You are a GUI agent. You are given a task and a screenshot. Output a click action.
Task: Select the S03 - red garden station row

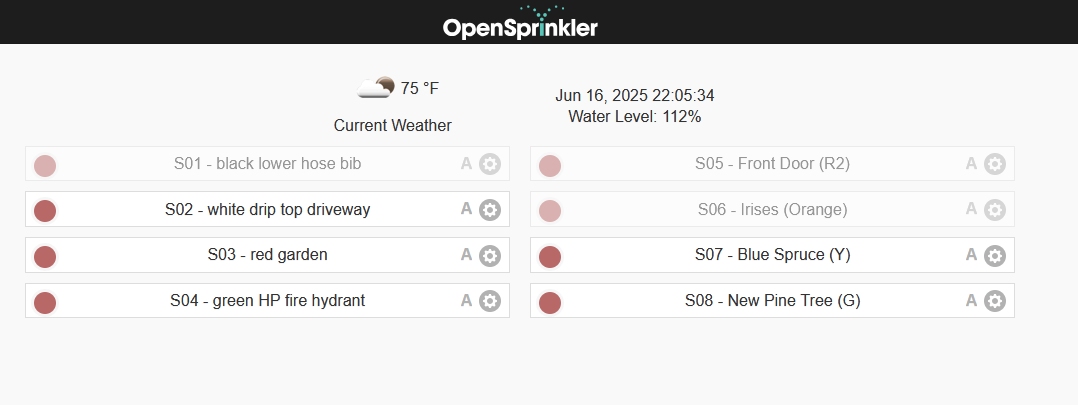[267, 255]
